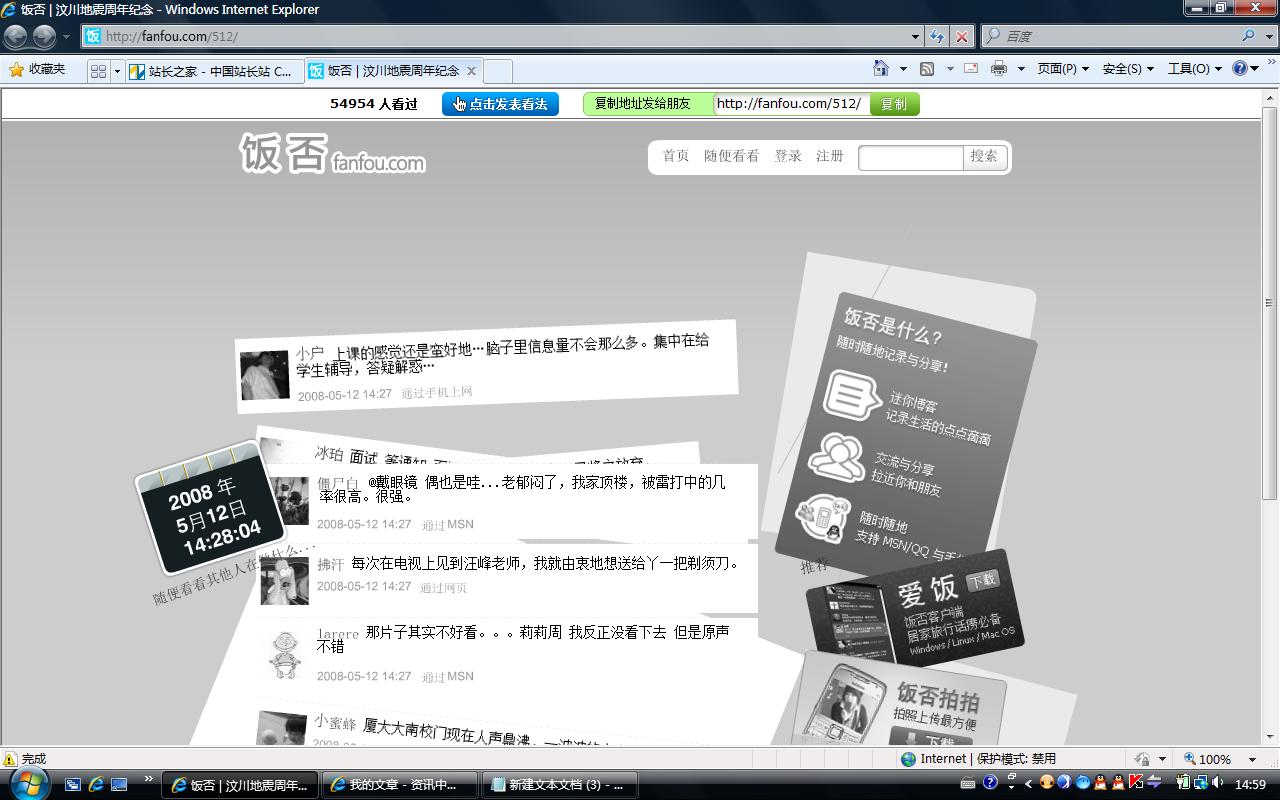Click the 点击发表看法 button
Image resolution: width=1280 pixels, height=800 pixels.
(x=500, y=104)
